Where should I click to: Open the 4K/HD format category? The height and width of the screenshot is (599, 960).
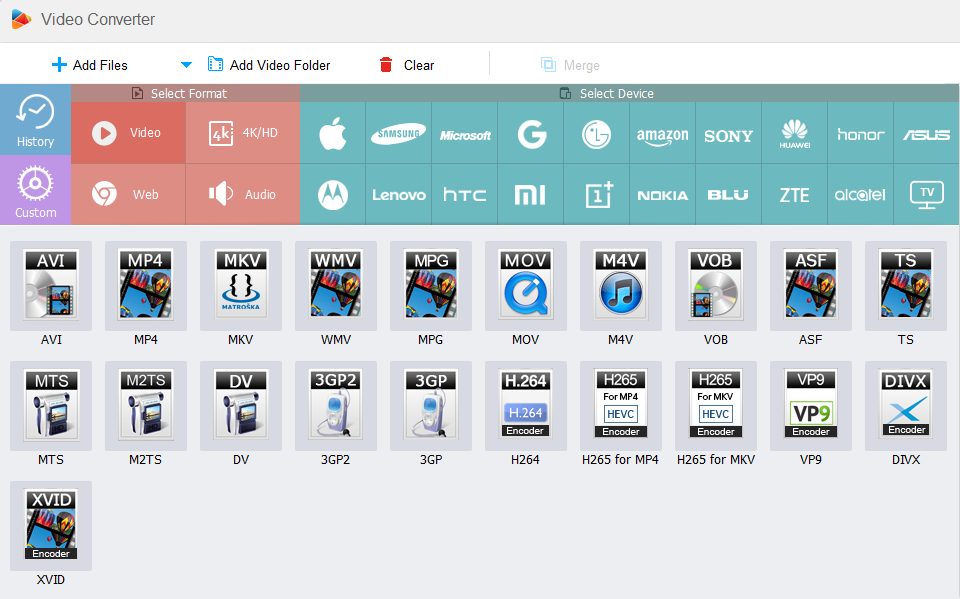click(x=242, y=133)
